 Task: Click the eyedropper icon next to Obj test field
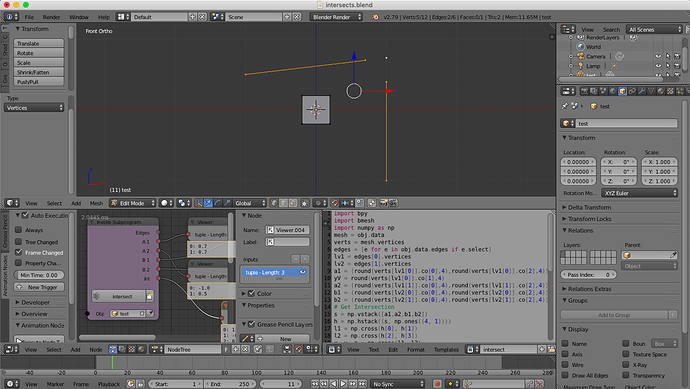click(x=150, y=313)
